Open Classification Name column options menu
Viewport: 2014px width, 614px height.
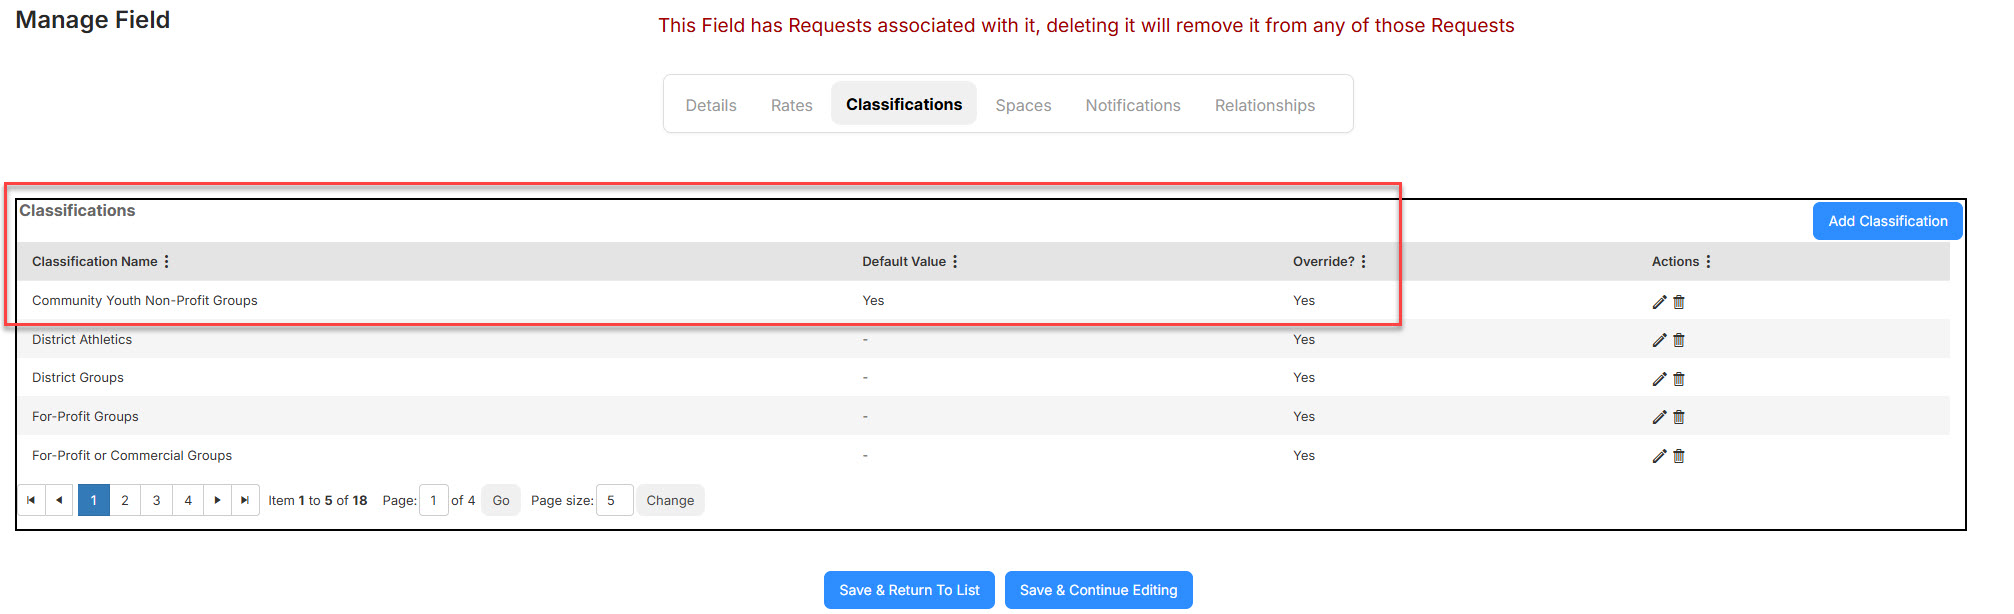coord(166,261)
